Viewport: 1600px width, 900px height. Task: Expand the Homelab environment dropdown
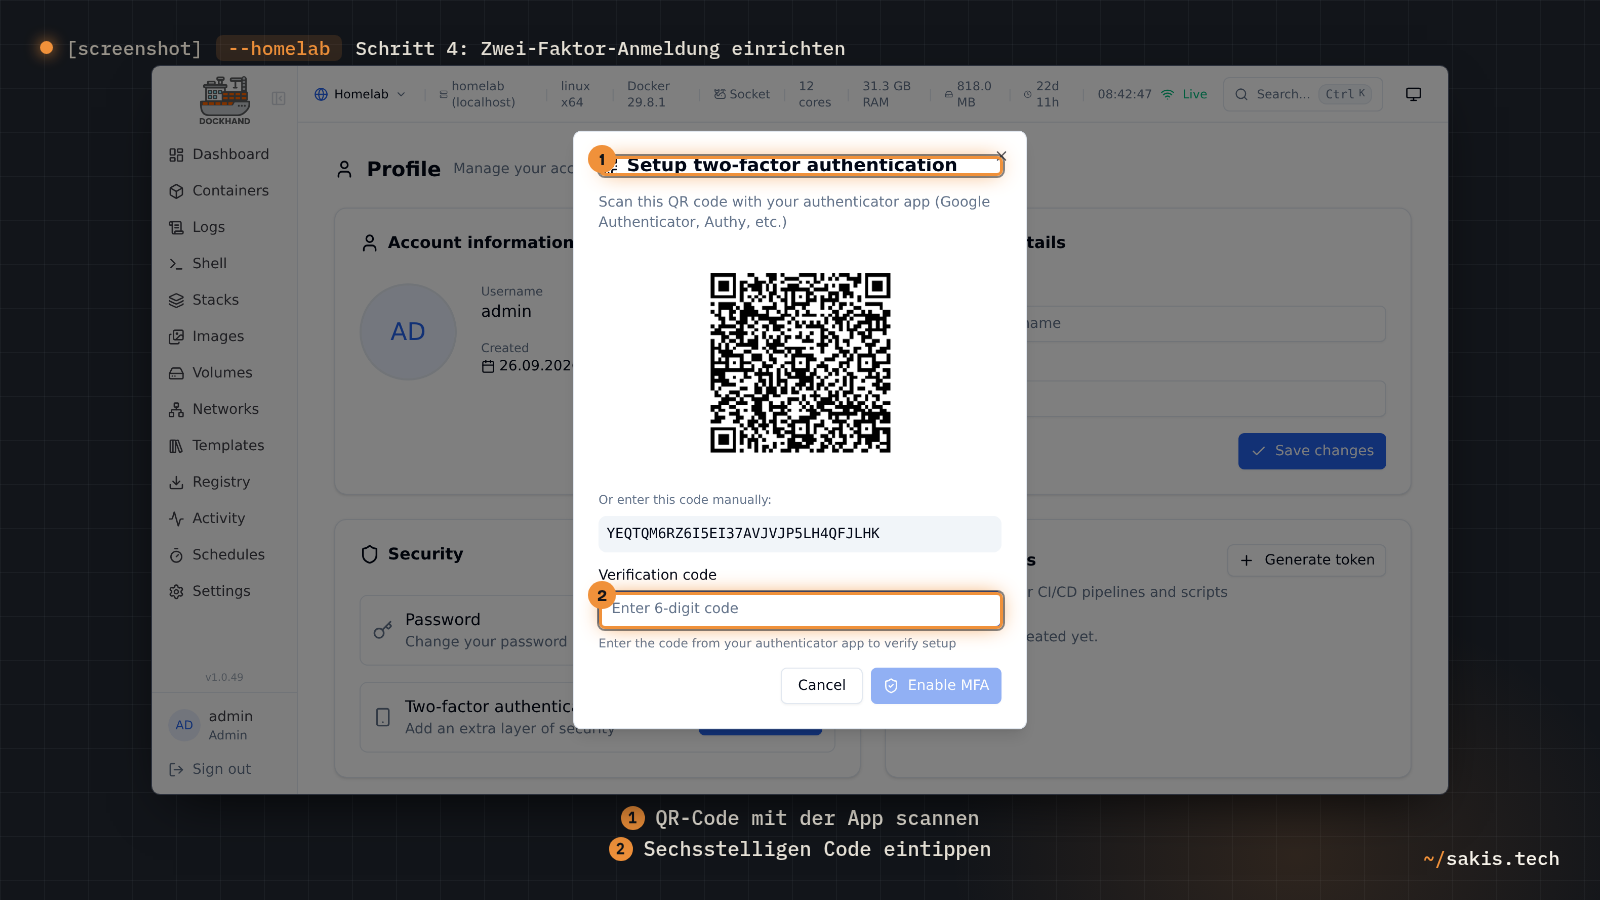pos(360,94)
